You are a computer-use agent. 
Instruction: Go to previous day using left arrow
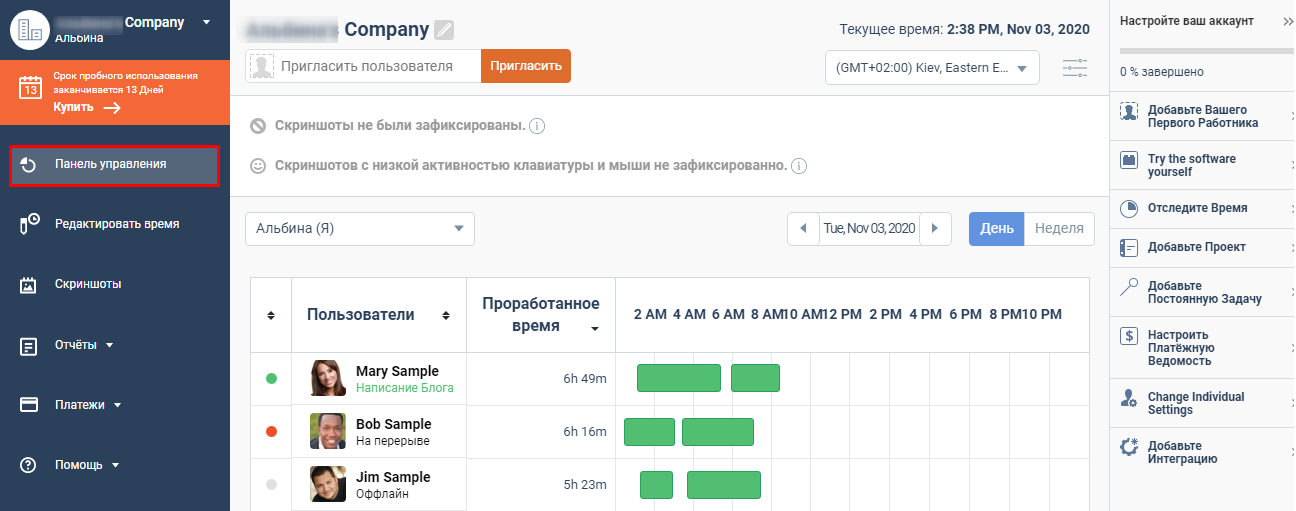pyautogui.click(x=802, y=228)
